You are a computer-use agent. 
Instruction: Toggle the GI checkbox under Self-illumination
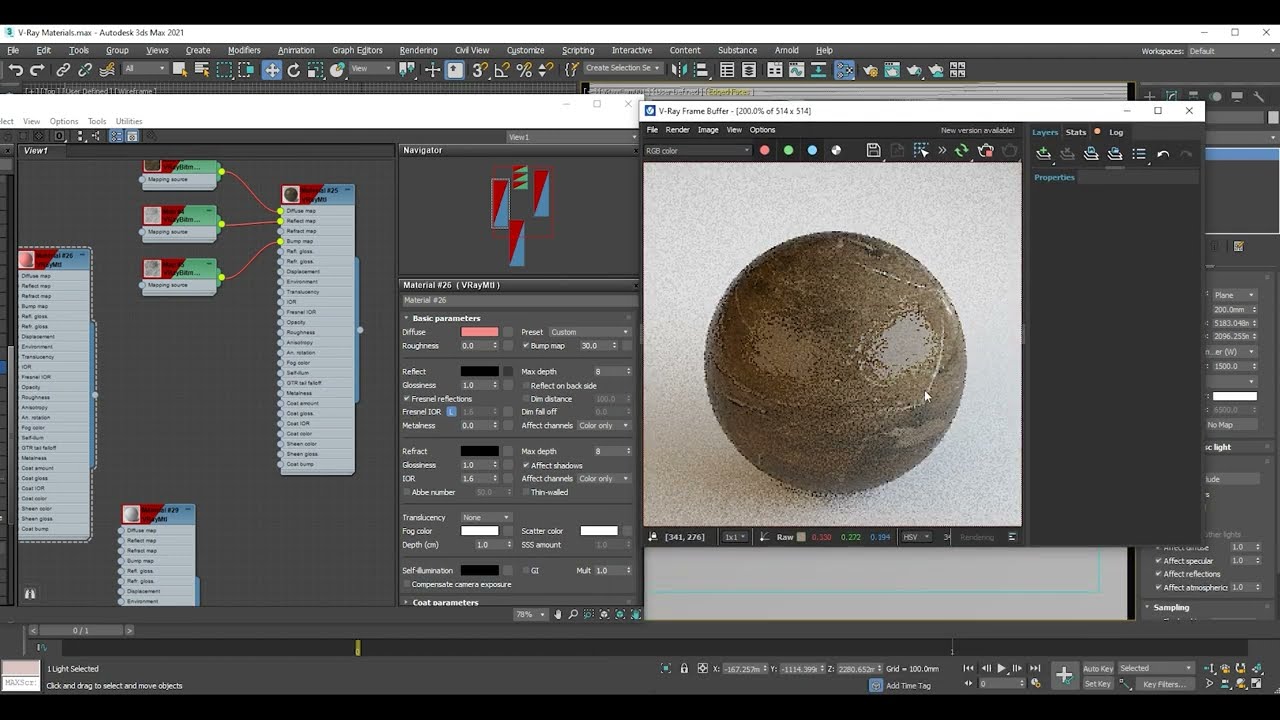pyautogui.click(x=526, y=571)
